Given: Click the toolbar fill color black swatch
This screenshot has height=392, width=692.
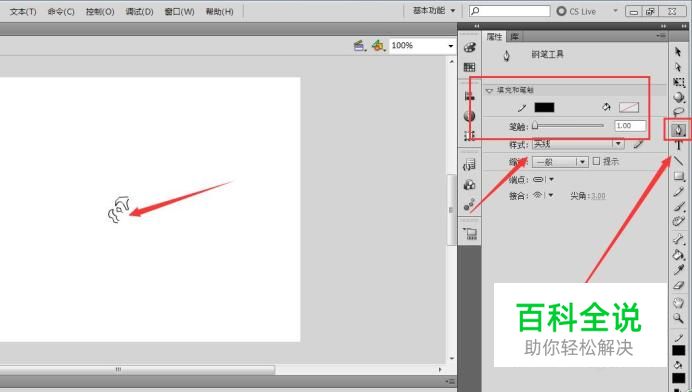Looking at the screenshot, I should tap(679, 378).
